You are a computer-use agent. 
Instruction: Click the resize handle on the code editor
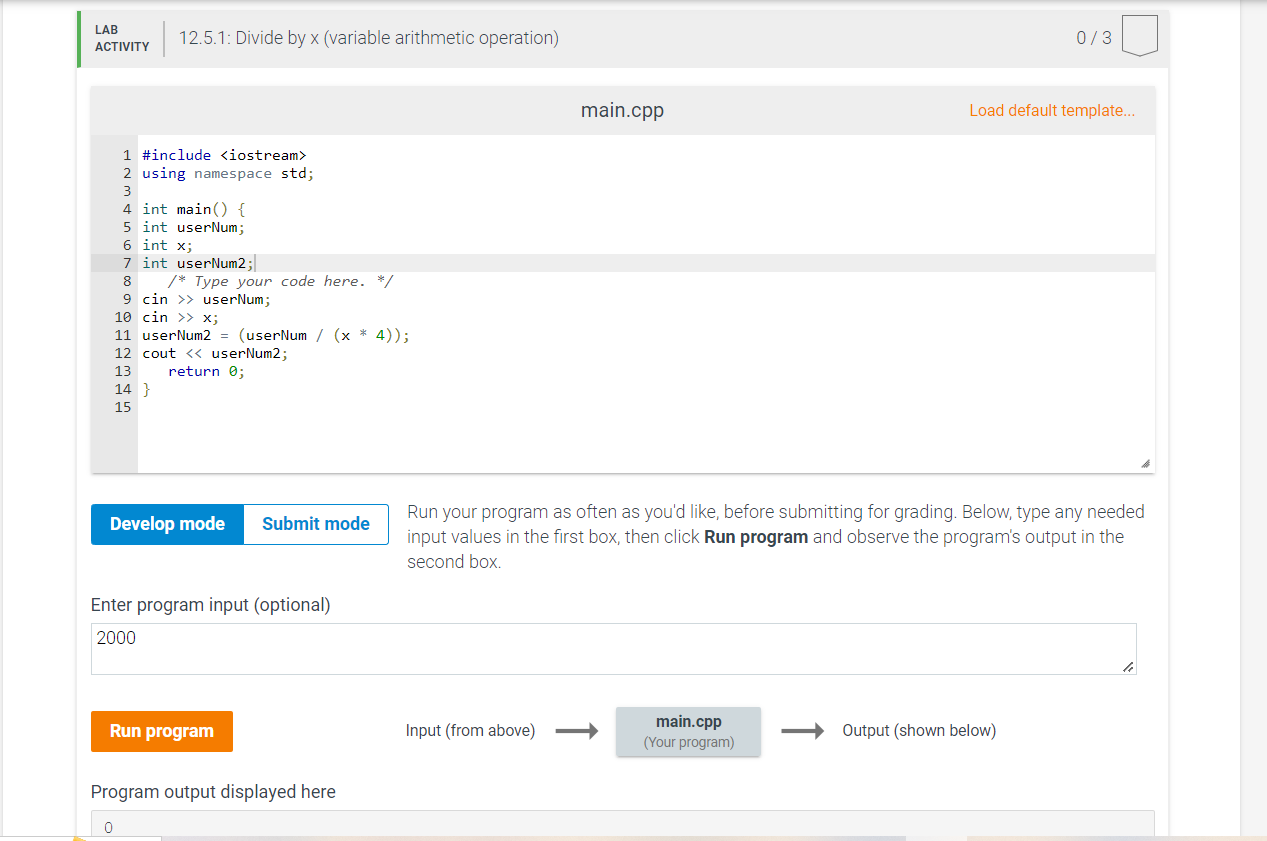point(1146,461)
